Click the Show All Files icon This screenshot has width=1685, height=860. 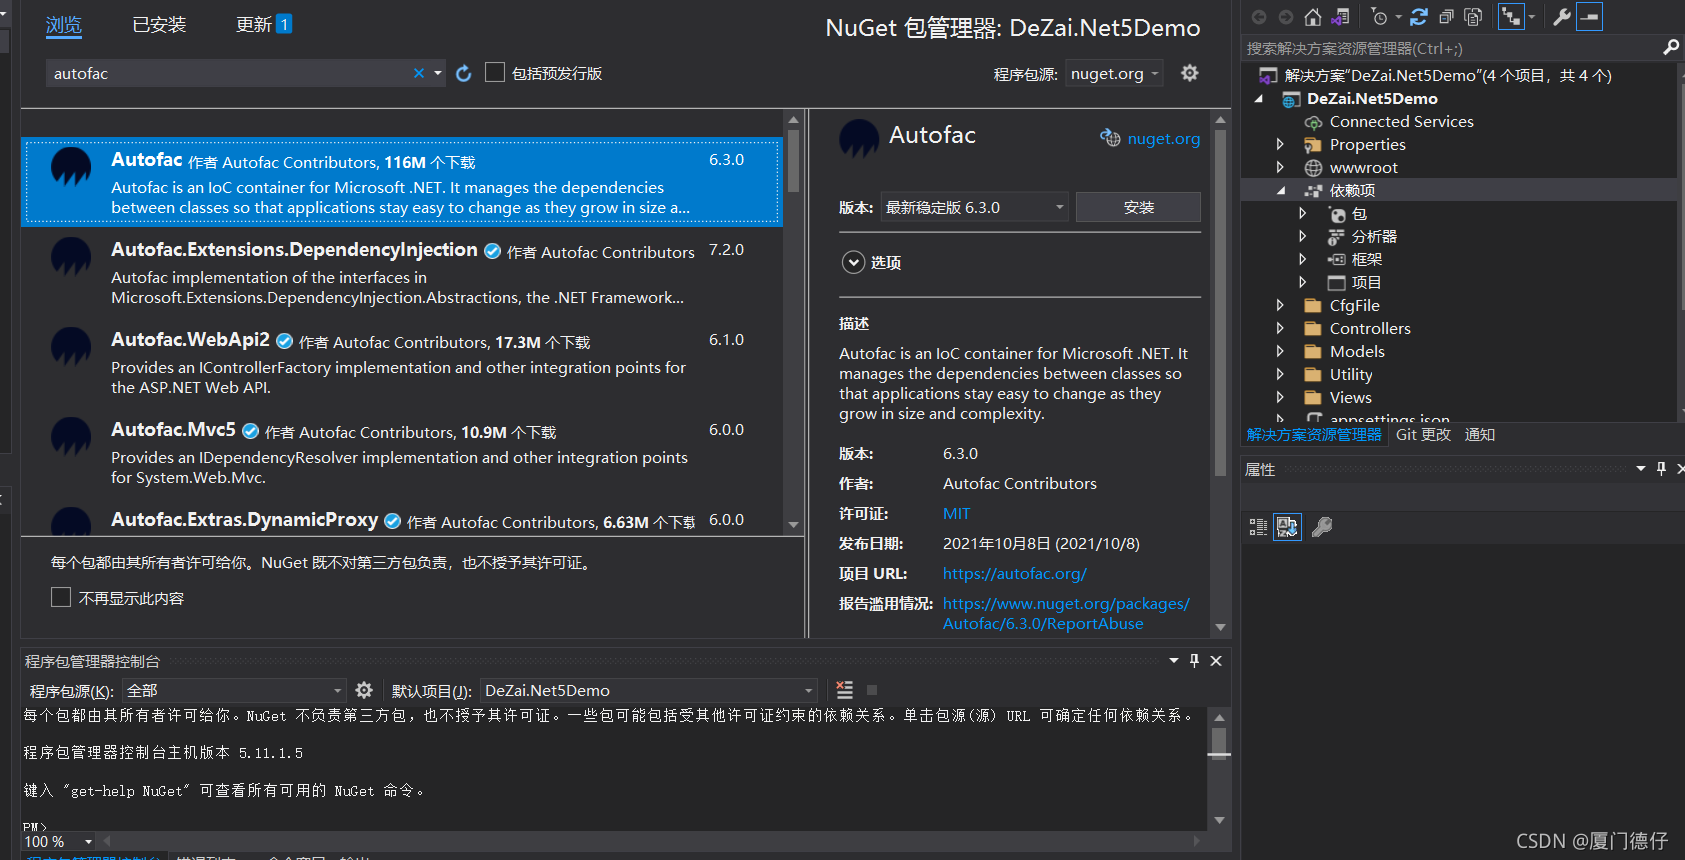(x=1473, y=17)
